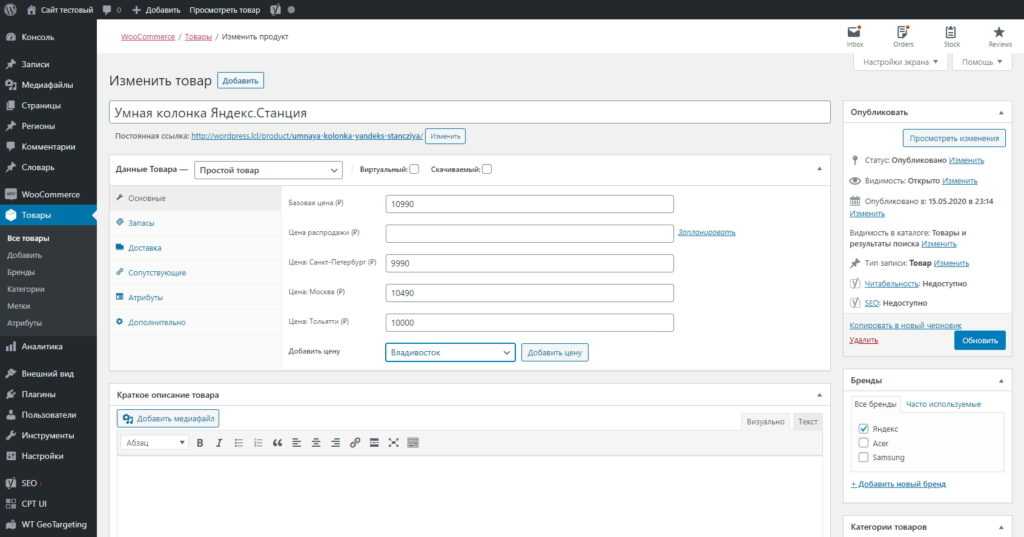Viewport: 1024px width, 537px height.
Task: Click the Добавить новый бренд link
Action: [898, 484]
